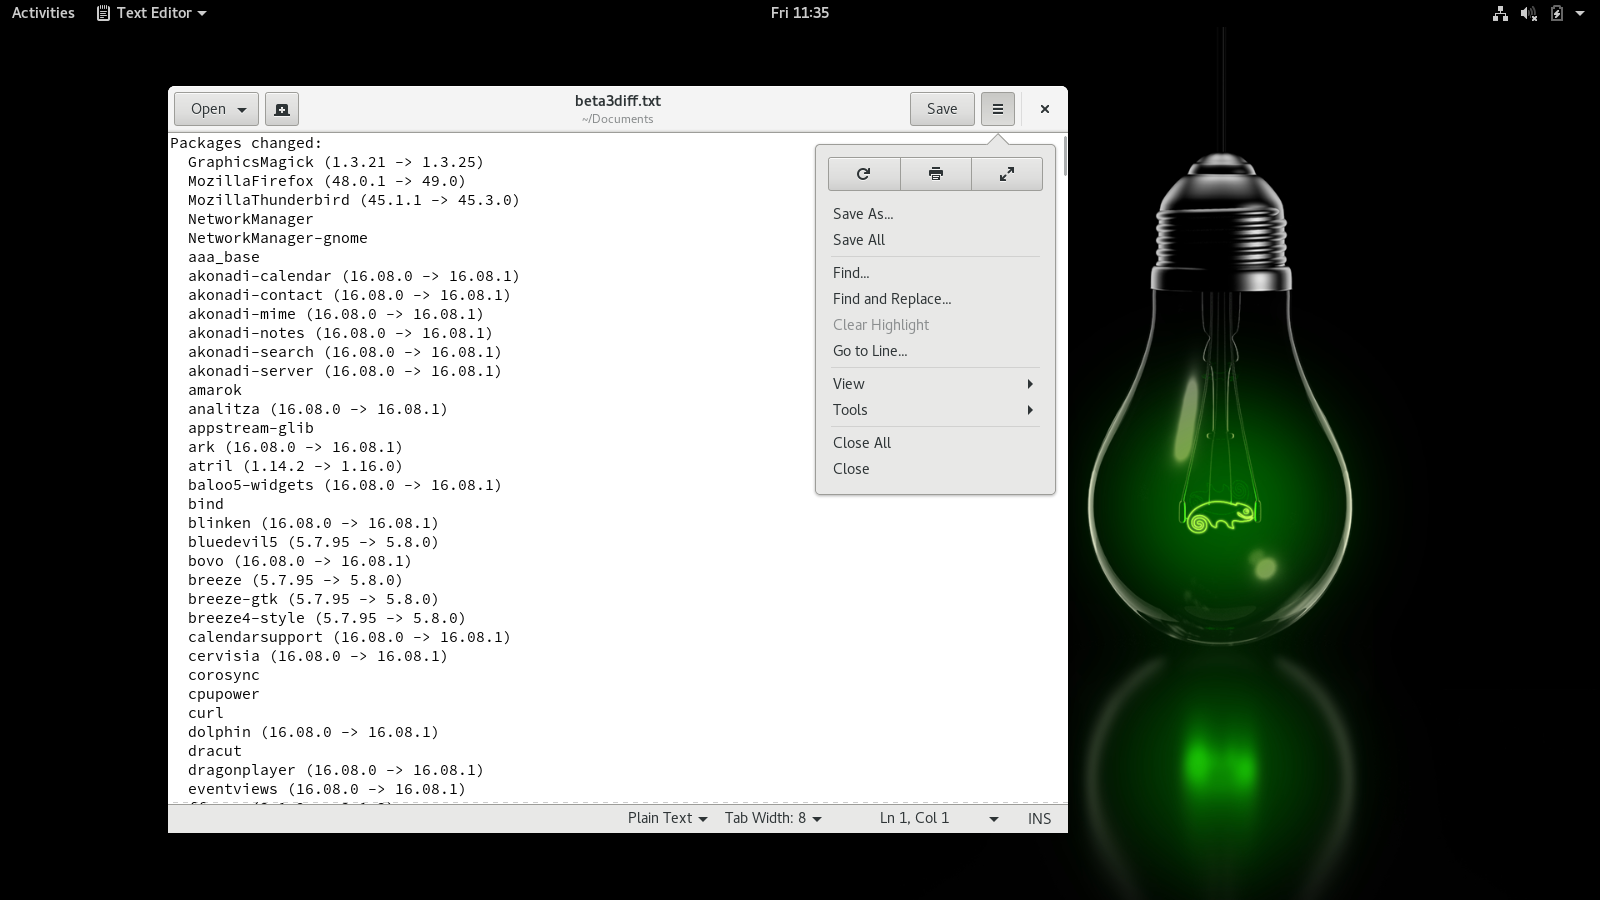This screenshot has height=900, width=1600.
Task: Select Go to Line menu entry
Action: click(870, 351)
